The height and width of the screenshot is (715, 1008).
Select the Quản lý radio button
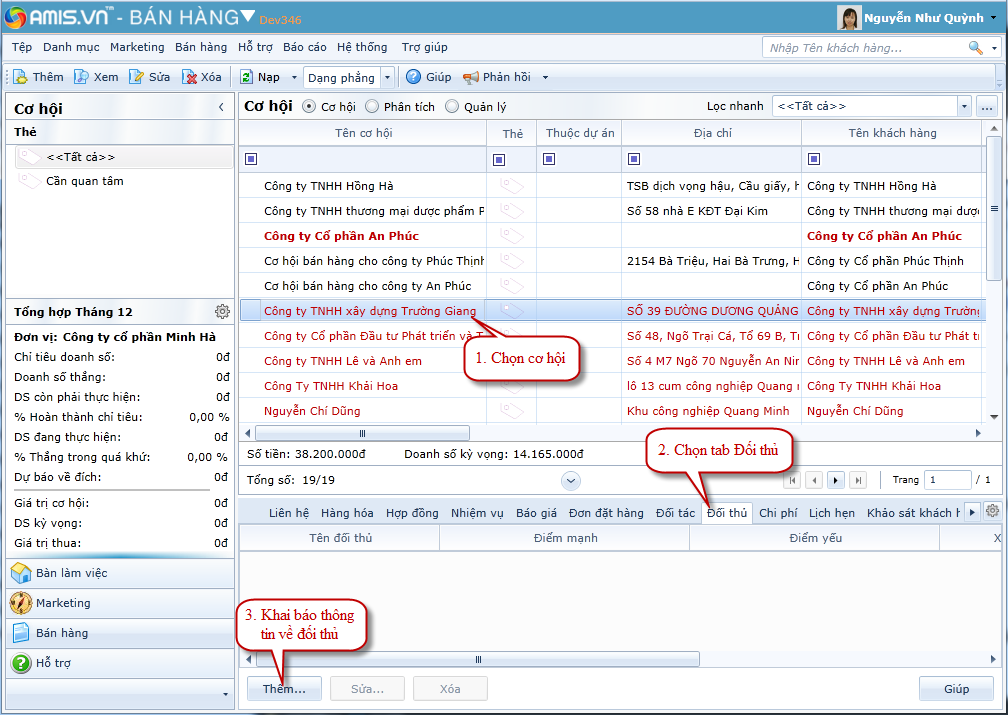pos(452,106)
